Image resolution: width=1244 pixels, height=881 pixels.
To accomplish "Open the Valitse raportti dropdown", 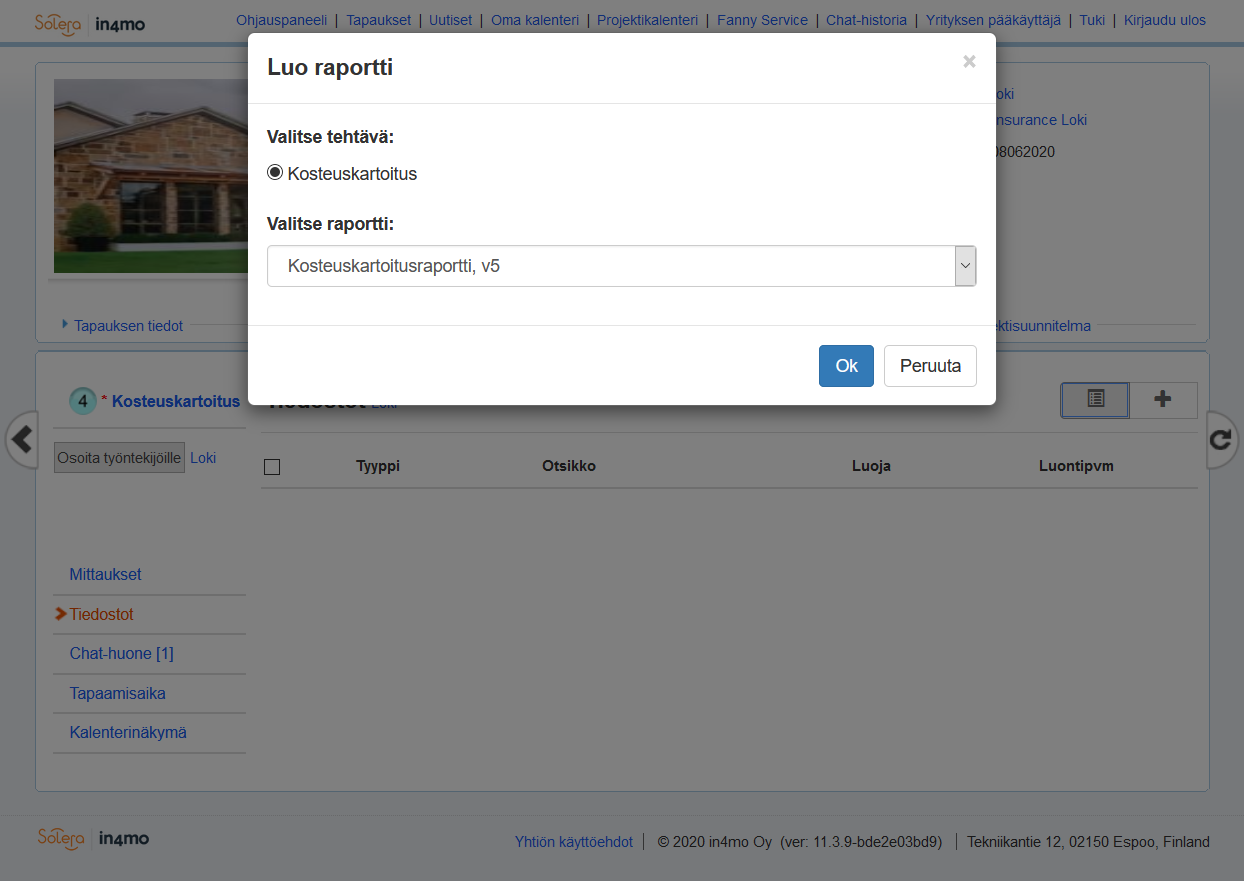I will point(621,266).
